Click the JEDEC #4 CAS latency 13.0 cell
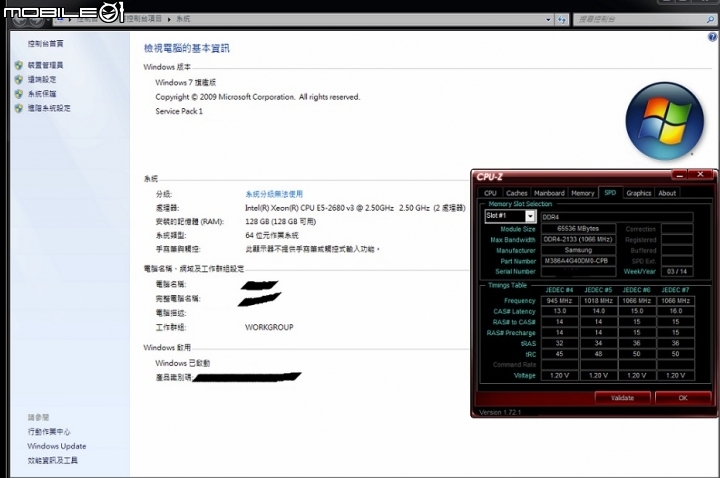Image resolution: width=720 pixels, height=478 pixels. 559,311
